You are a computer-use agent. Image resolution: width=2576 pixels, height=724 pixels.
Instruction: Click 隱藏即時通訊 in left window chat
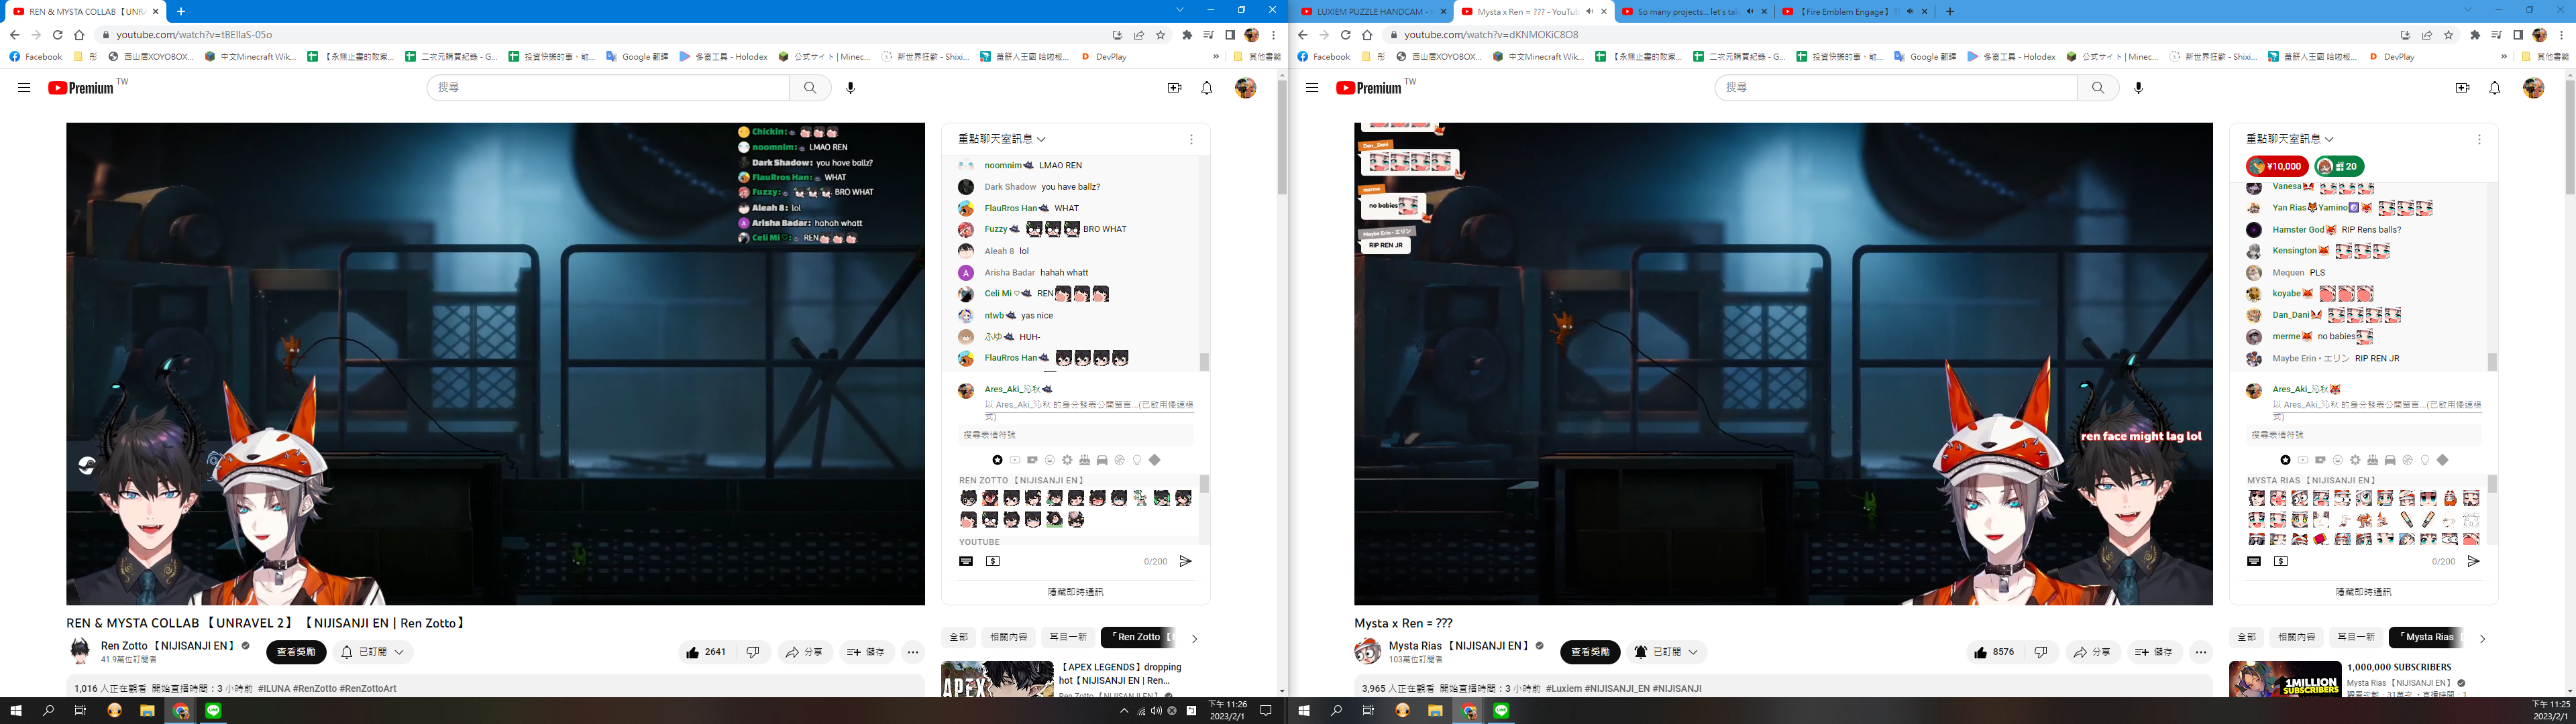[x=1075, y=592]
